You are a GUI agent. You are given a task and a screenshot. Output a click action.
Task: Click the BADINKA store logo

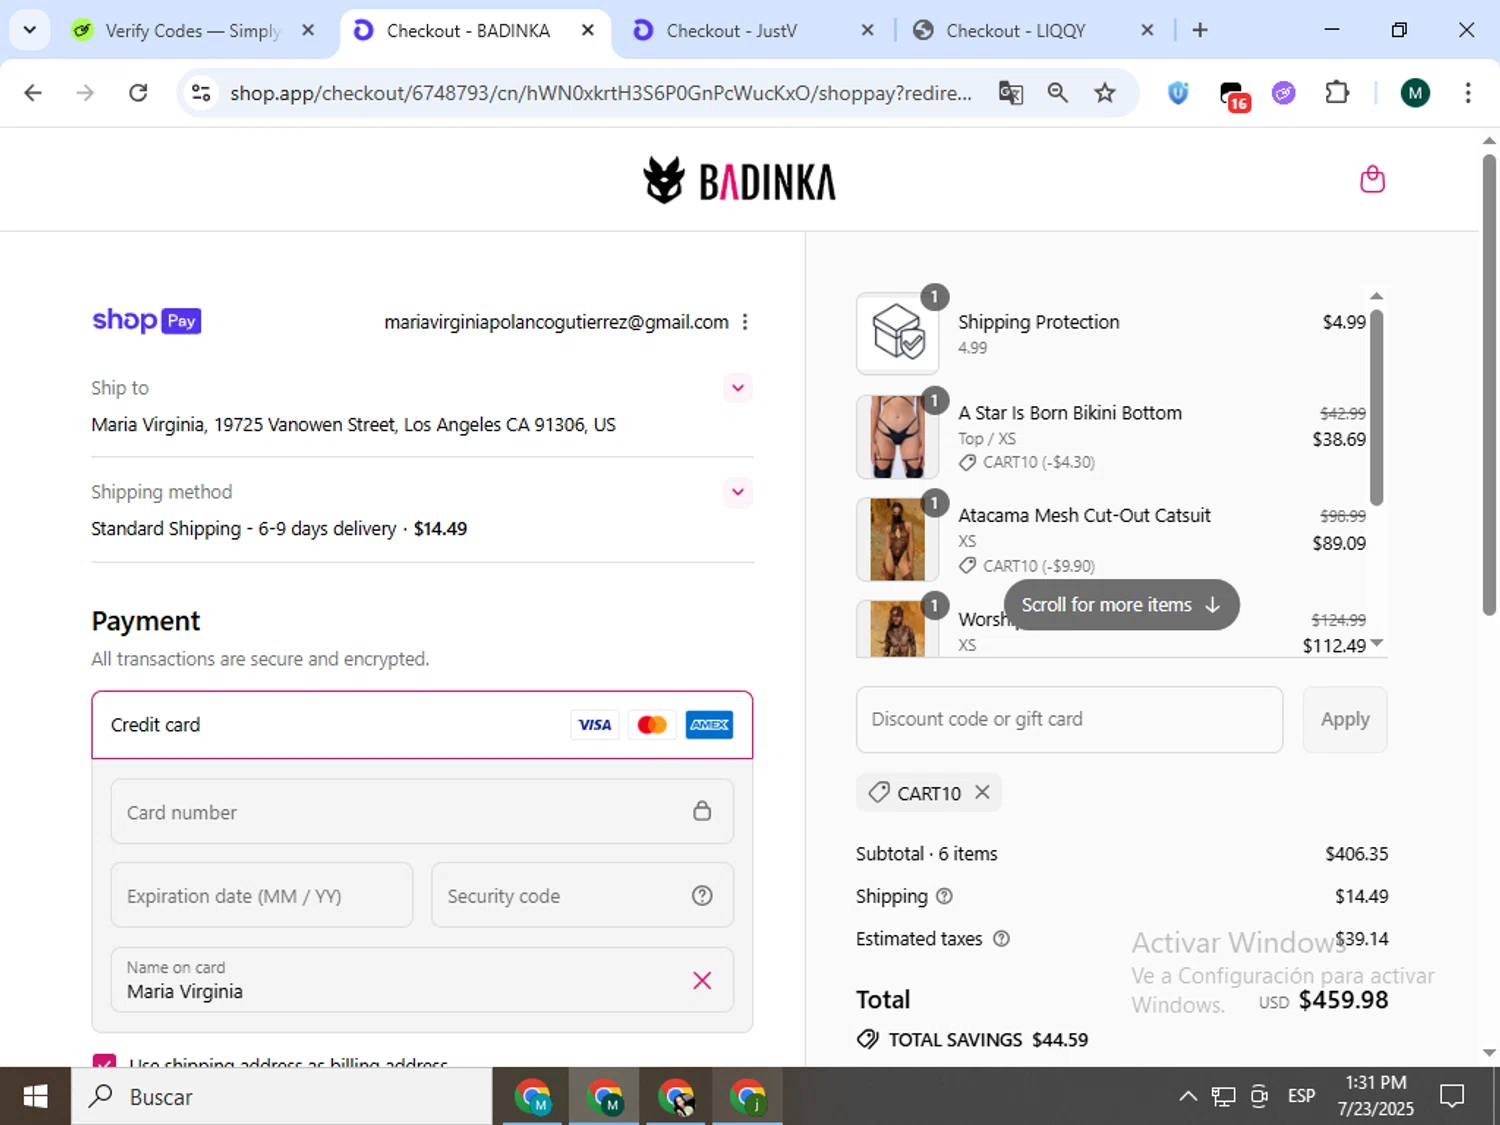point(739,180)
